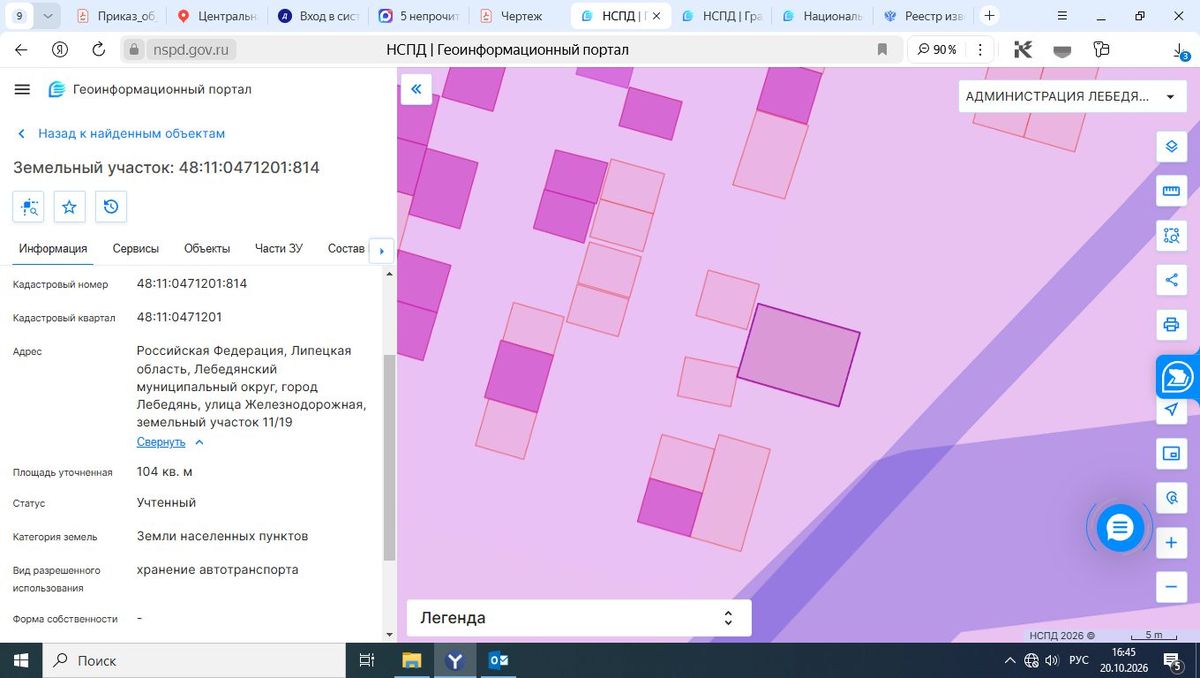Switch to the Объекты tab
This screenshot has height=678, width=1200.
click(207, 249)
